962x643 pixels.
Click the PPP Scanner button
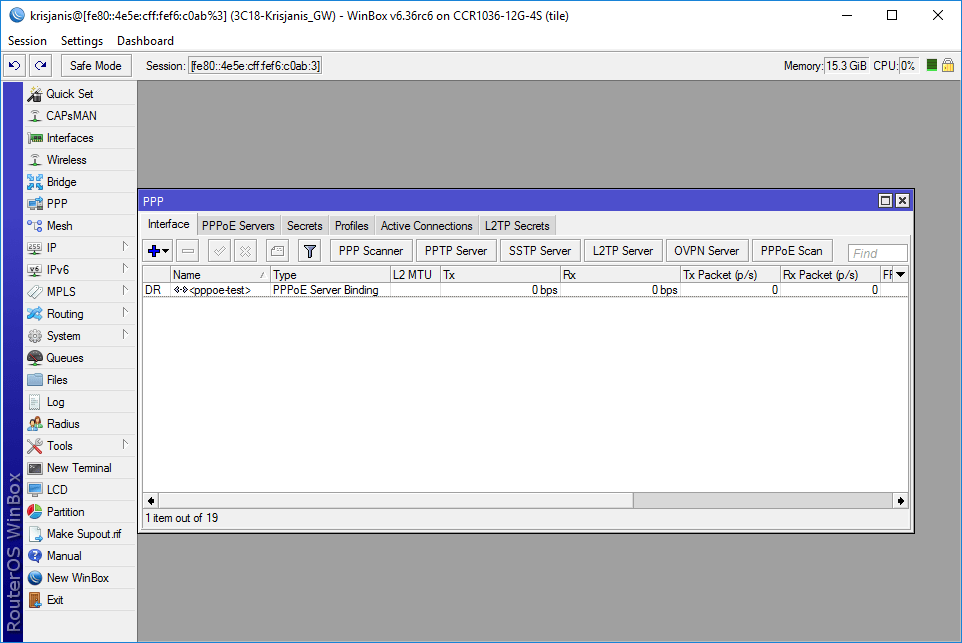371,250
